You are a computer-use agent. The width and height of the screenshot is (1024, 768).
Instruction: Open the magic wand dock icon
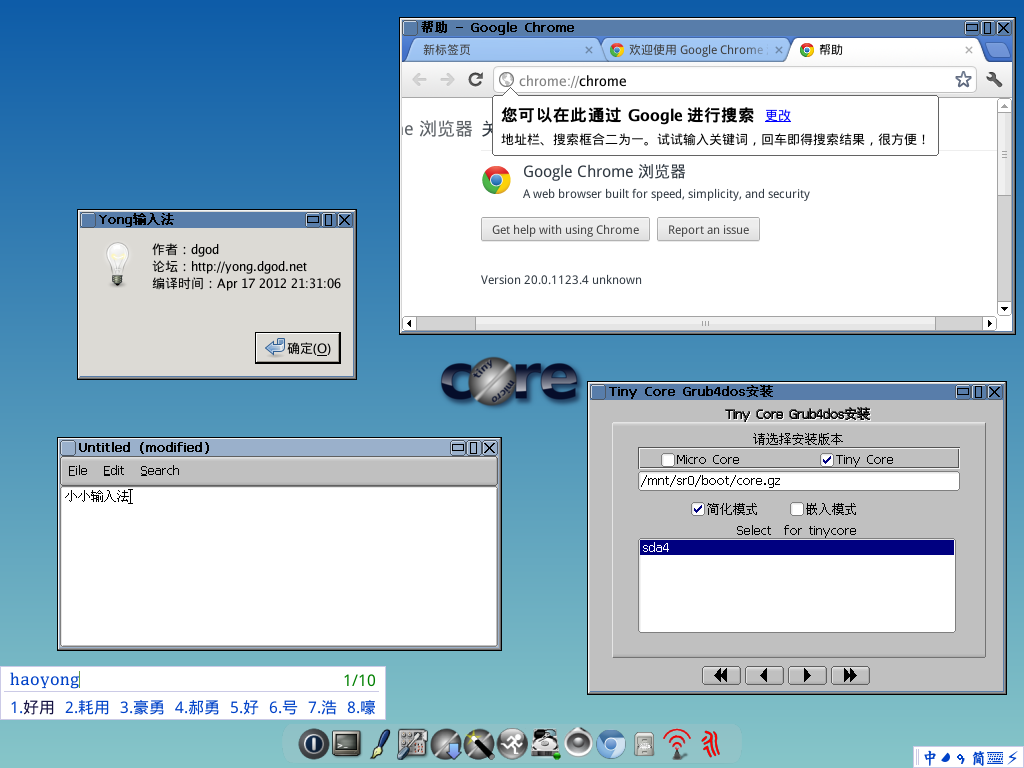[x=479, y=744]
